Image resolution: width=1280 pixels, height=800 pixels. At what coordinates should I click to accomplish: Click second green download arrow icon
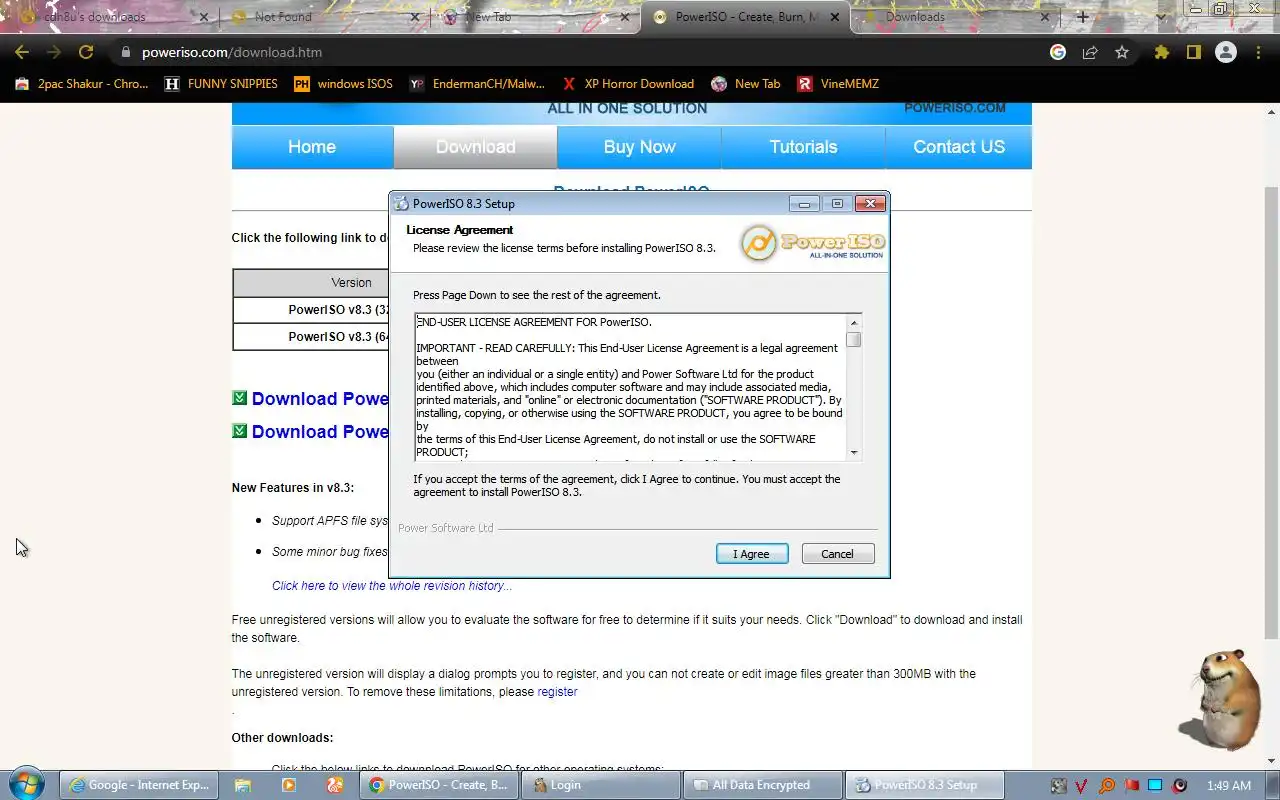pyautogui.click(x=239, y=431)
